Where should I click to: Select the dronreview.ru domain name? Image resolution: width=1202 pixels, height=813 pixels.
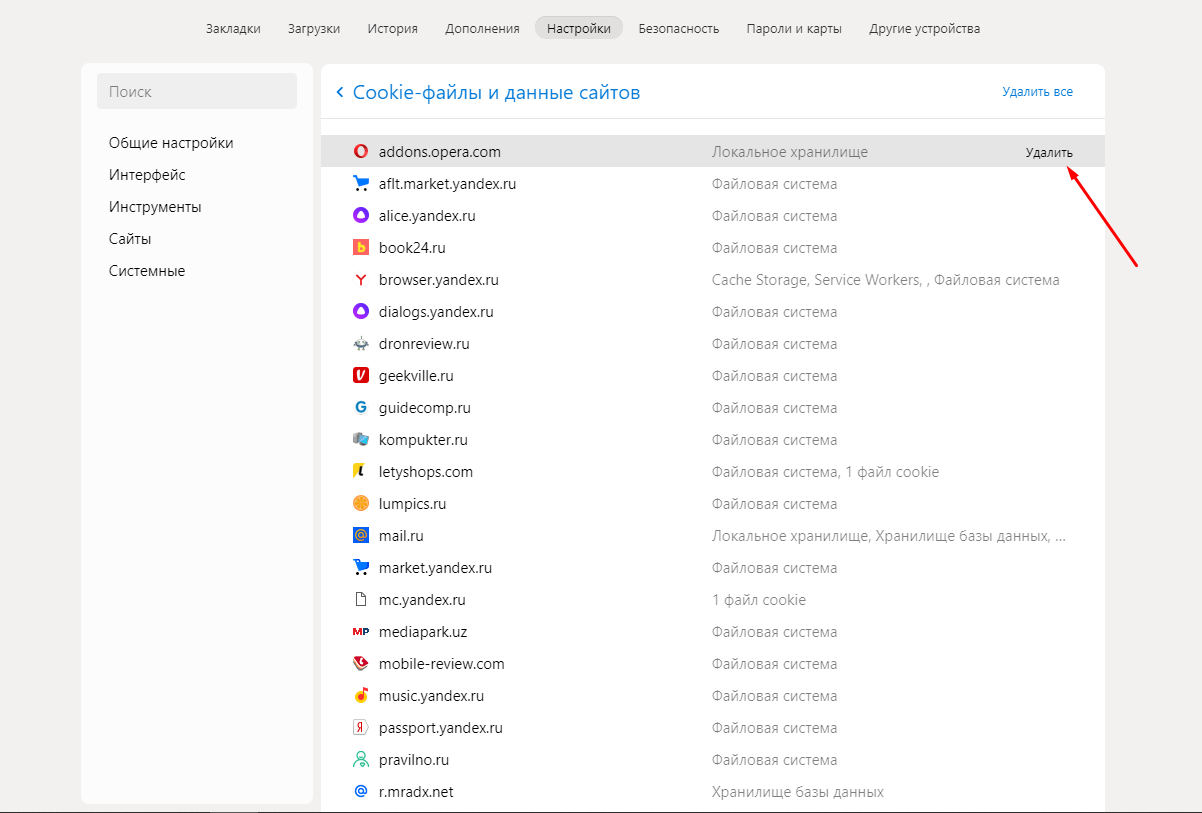[x=424, y=344]
